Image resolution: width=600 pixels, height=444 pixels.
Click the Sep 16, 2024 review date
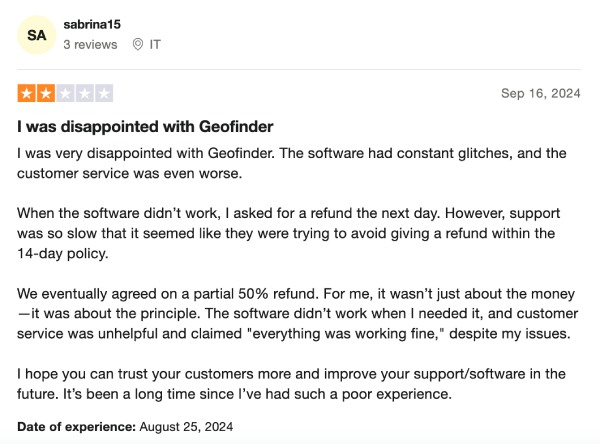[x=540, y=94]
